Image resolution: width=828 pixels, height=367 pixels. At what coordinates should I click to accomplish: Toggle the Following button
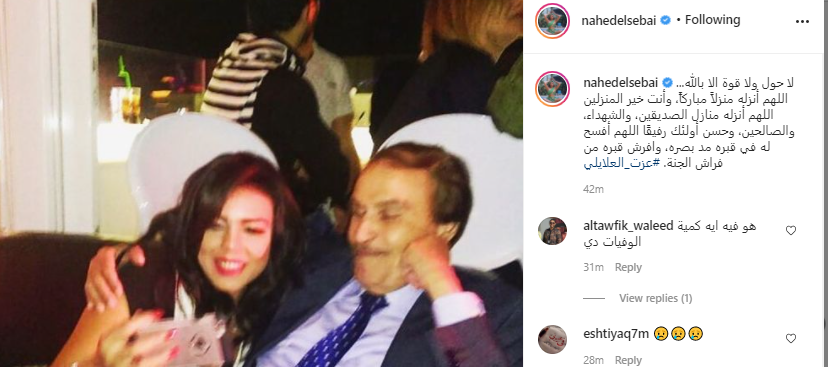(x=712, y=20)
